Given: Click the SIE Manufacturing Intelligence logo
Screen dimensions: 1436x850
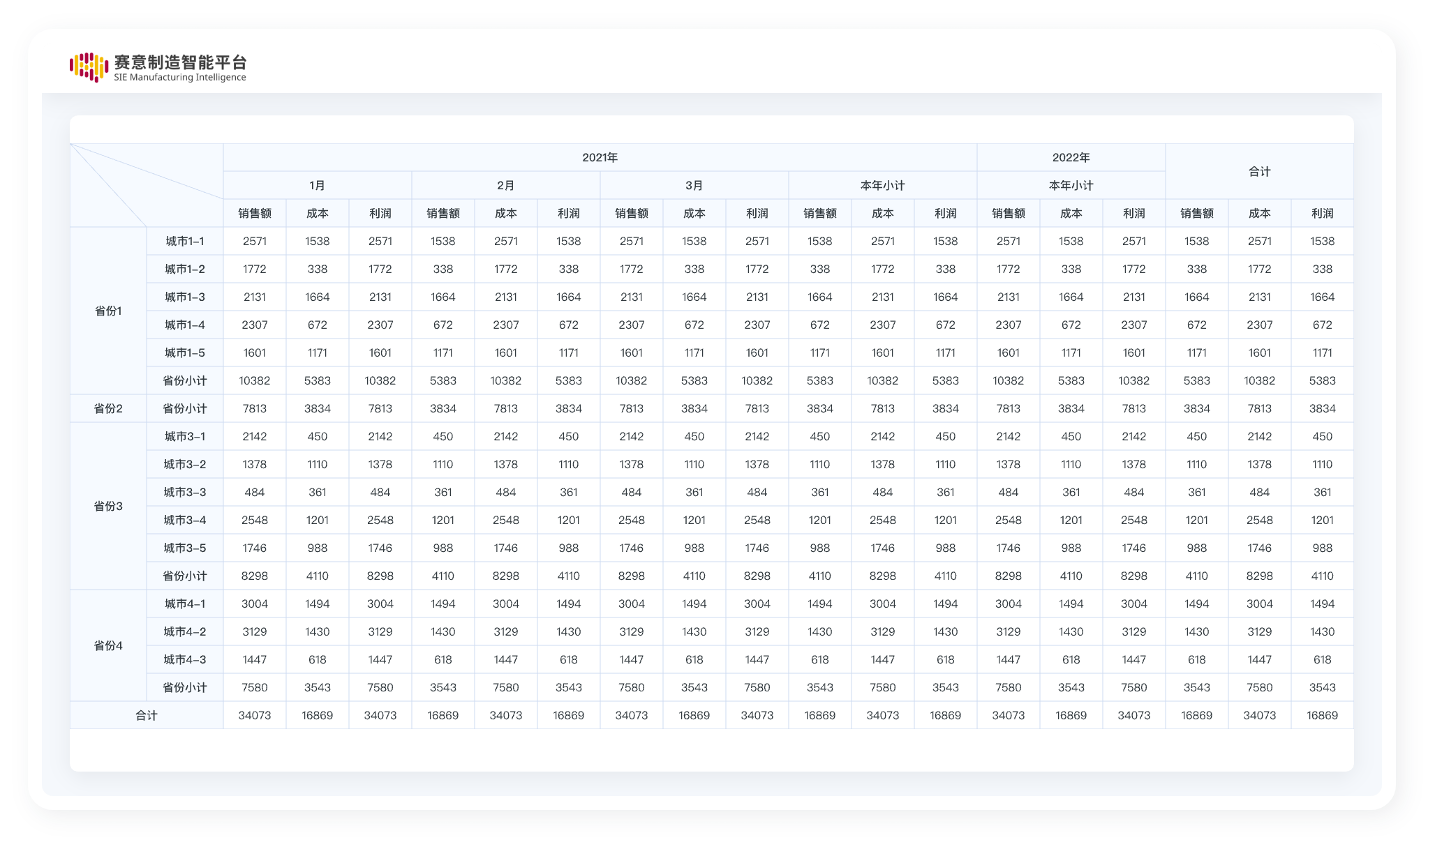Looking at the screenshot, I should click(x=158, y=67).
